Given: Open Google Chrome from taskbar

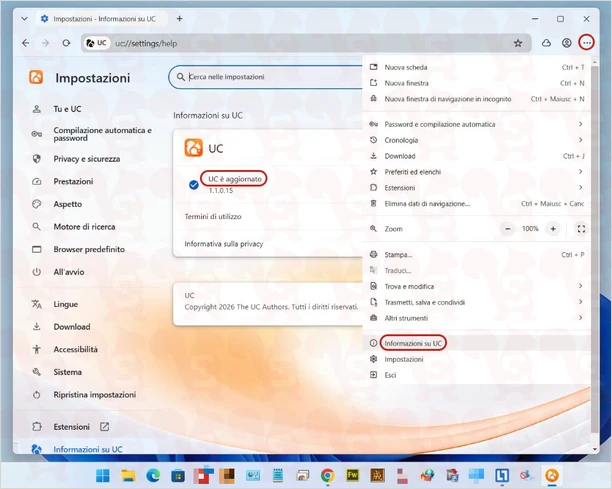Looking at the screenshot, I should tap(328, 475).
